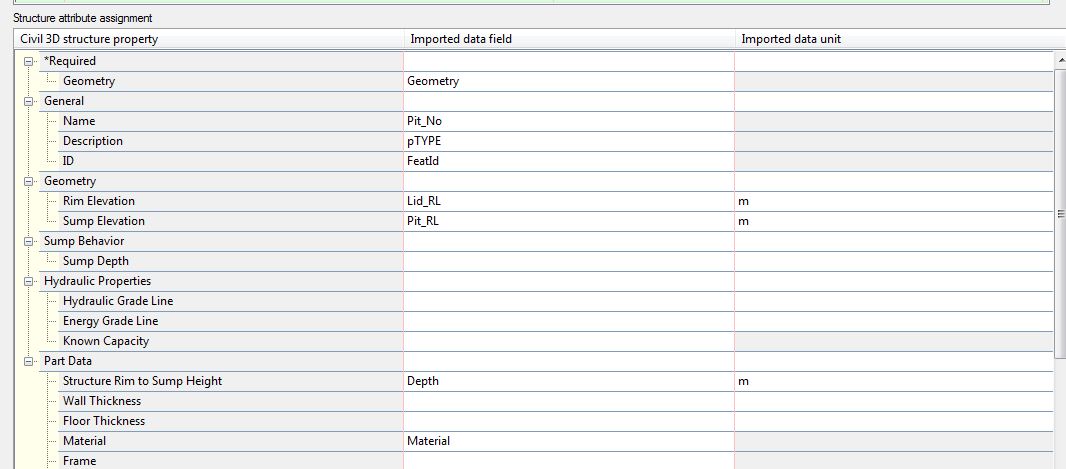Screen dimensions: 1066x469
Task: Click empty data field for Known Capacity
Action: click(x=569, y=341)
